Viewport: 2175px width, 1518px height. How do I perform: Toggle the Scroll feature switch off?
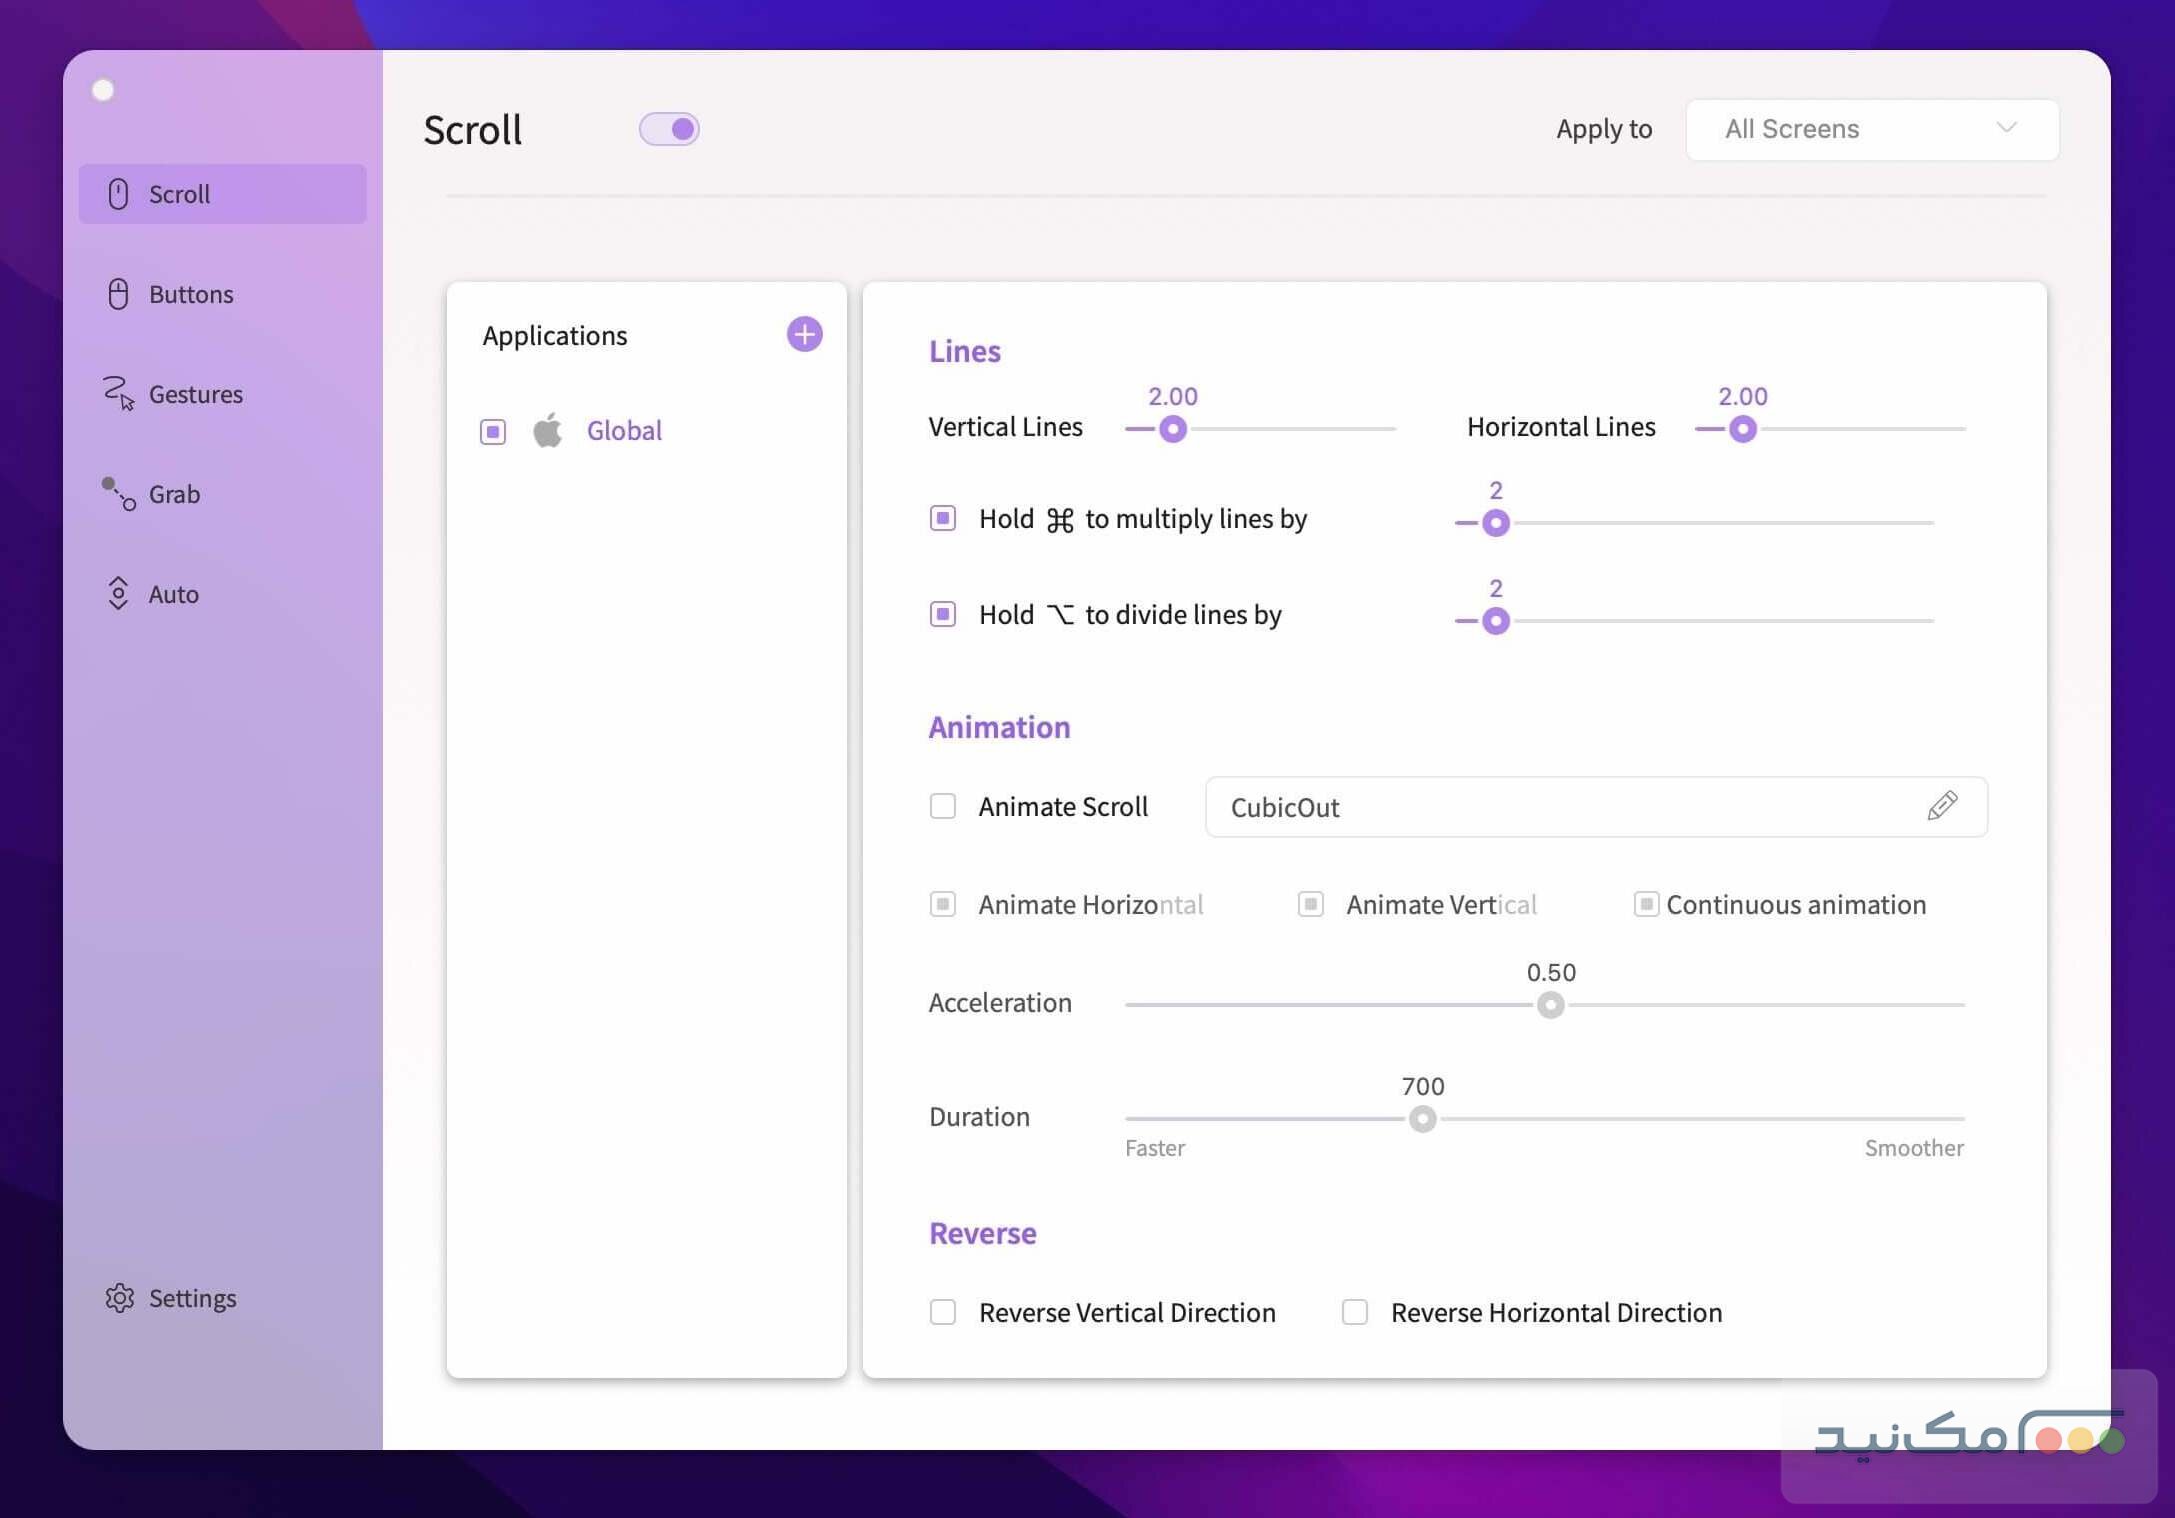pos(669,129)
